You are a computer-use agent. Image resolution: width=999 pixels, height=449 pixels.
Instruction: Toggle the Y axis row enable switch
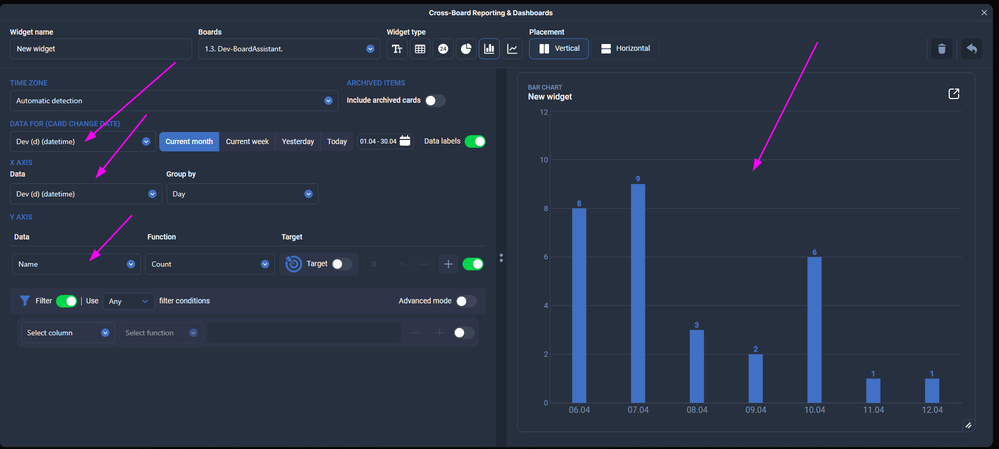point(473,264)
